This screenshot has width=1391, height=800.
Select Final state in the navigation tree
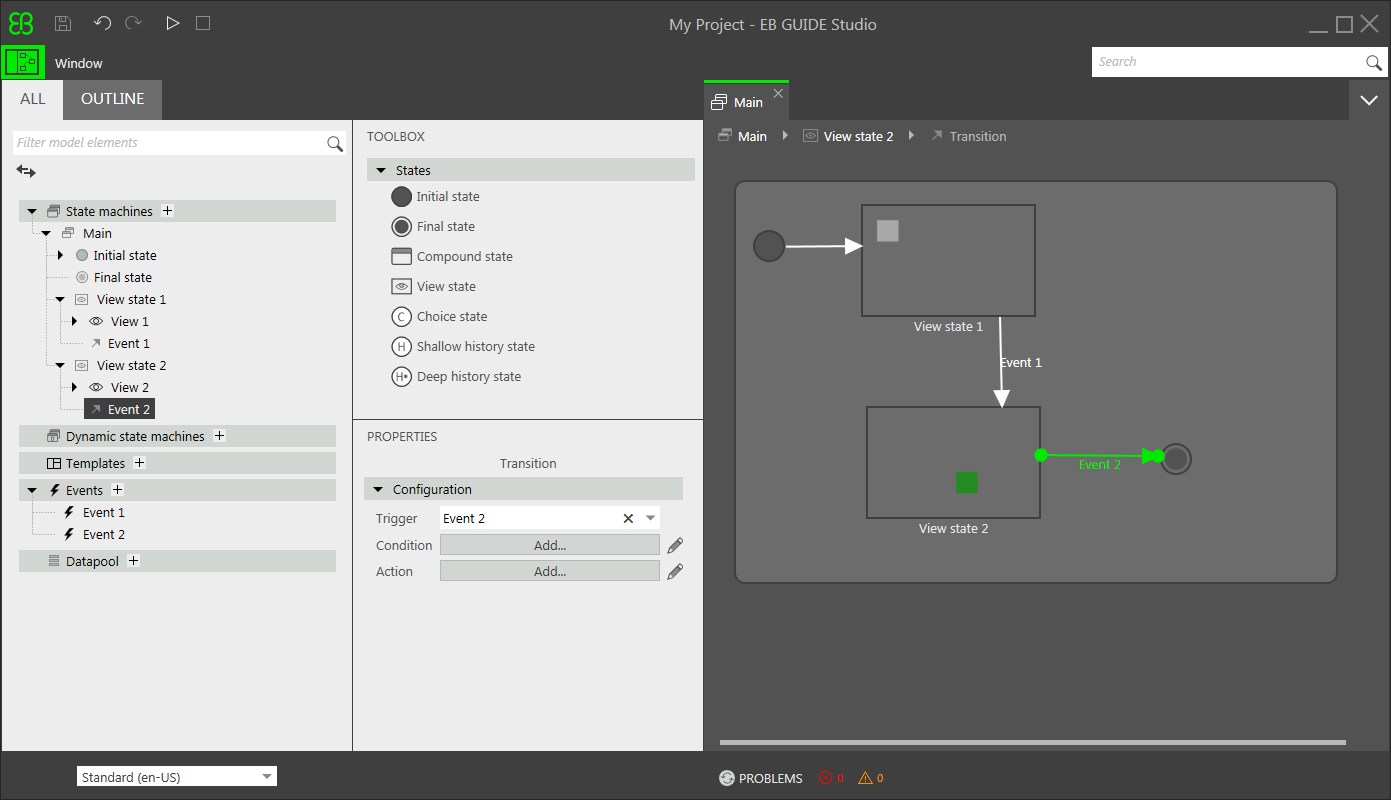pos(123,277)
